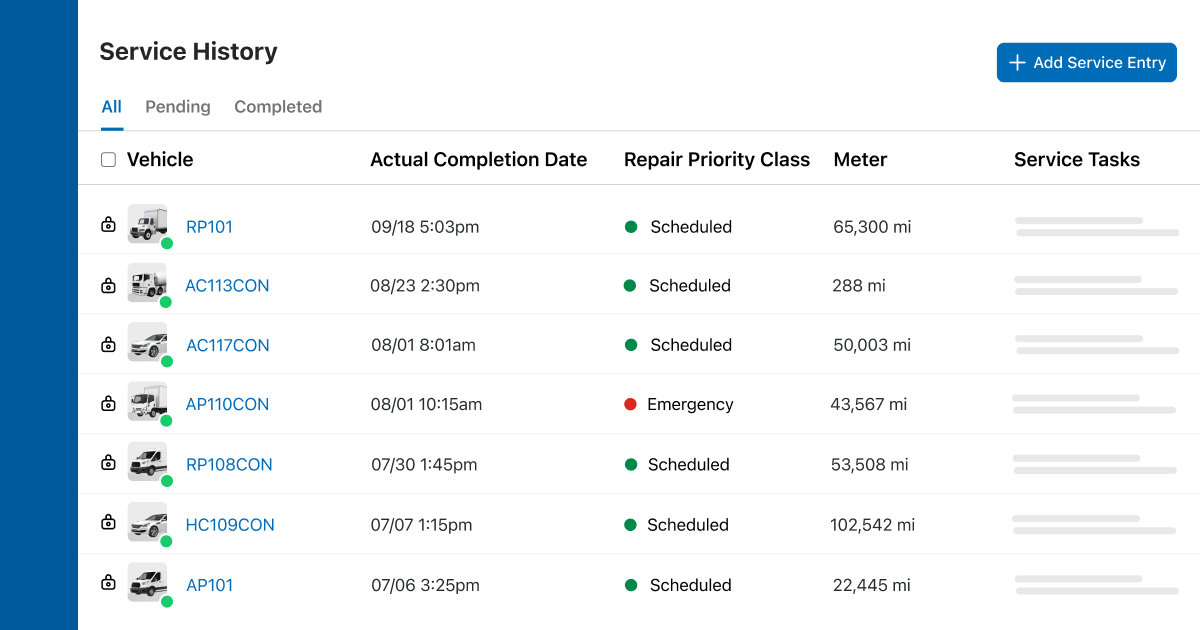Click the Meter column header
1200x630 pixels.
click(860, 160)
